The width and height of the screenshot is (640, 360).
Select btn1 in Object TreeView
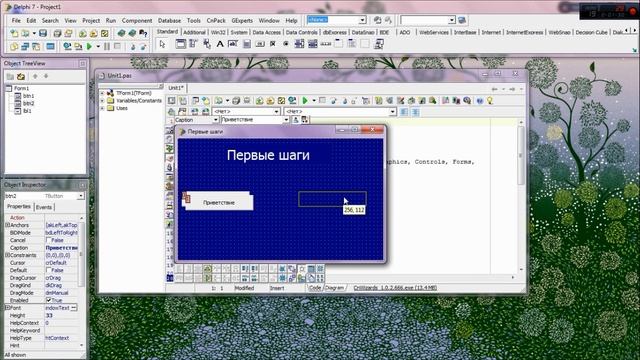pos(29,96)
